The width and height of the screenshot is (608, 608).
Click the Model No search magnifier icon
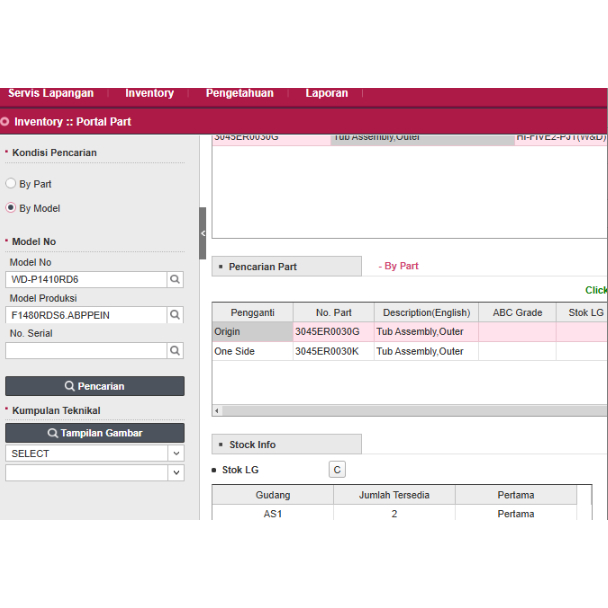pos(175,280)
